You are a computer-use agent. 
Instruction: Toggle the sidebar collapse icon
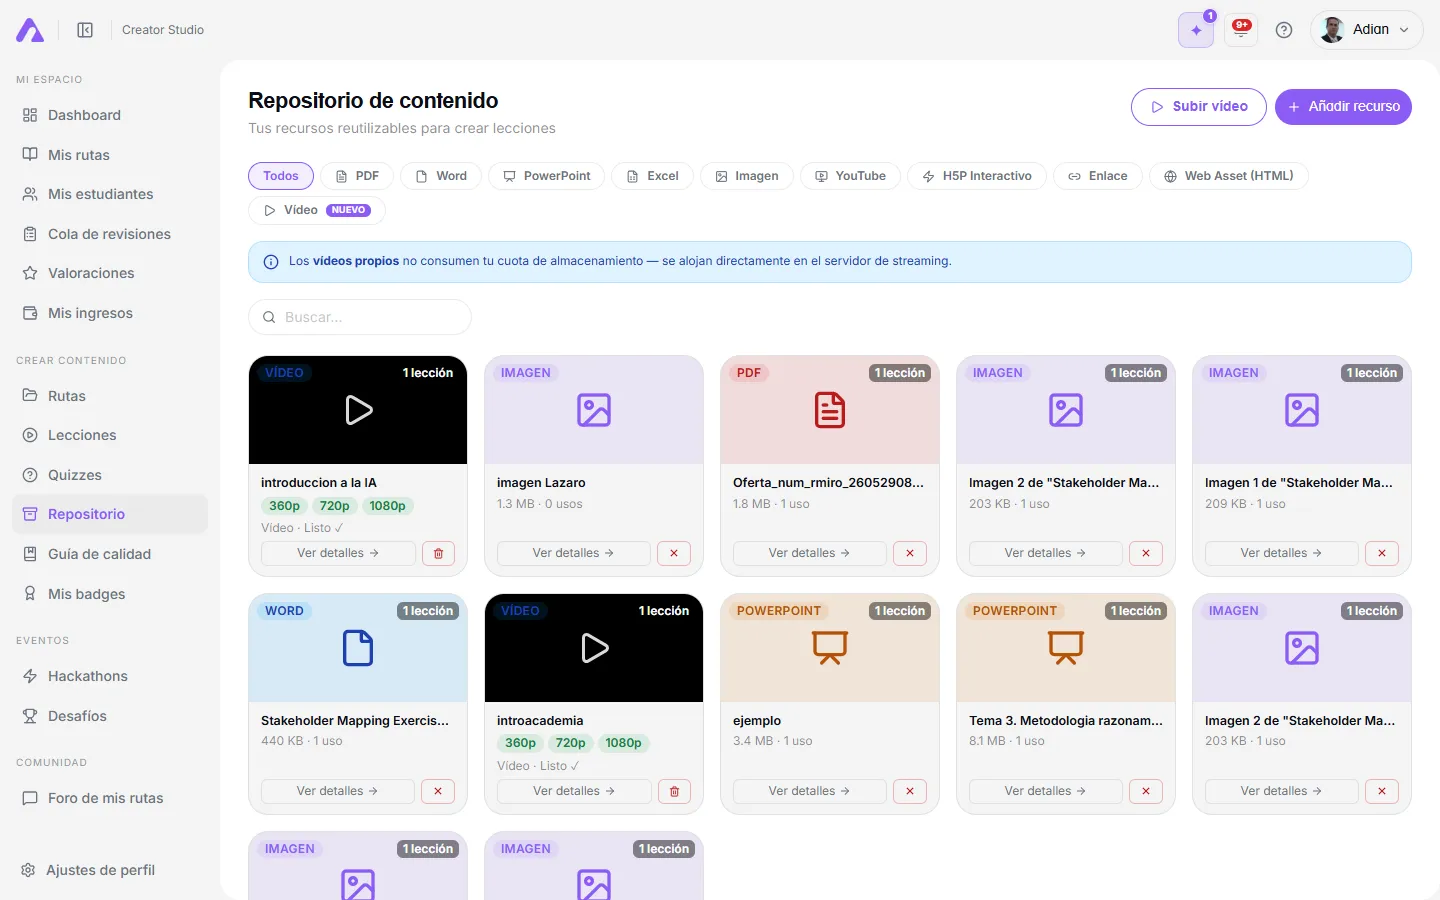click(85, 30)
